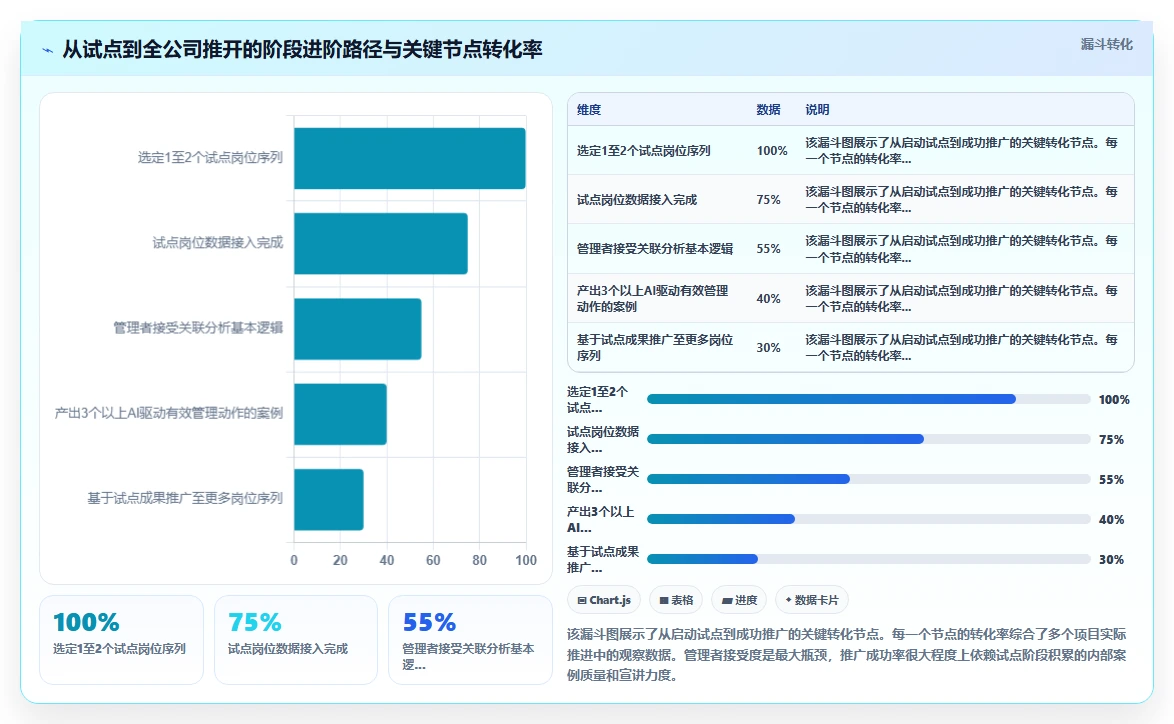Select the 进度 chip
The height and width of the screenshot is (724, 1174).
click(x=739, y=600)
